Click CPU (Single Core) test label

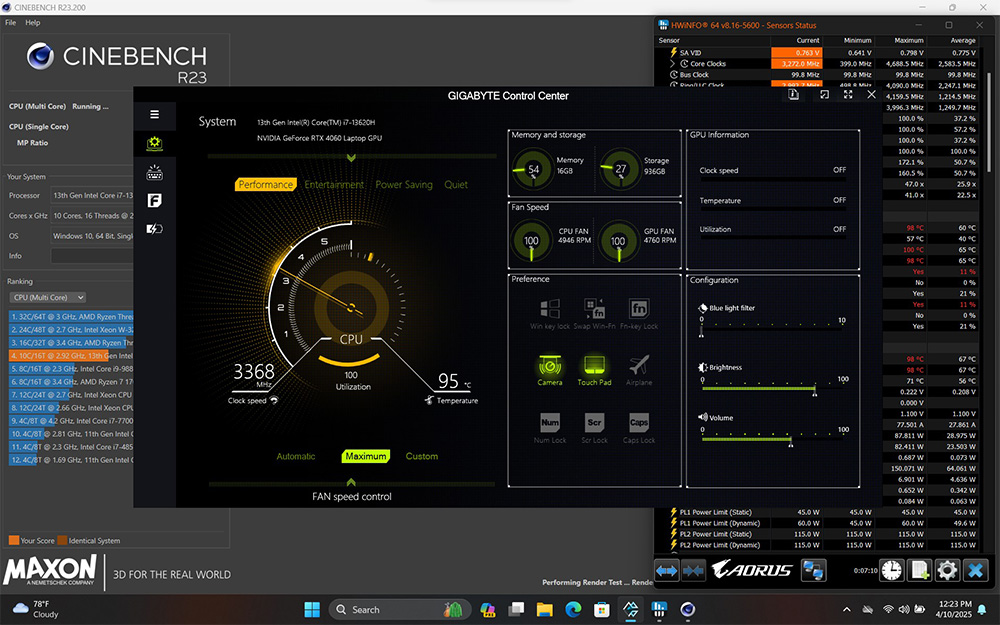click(x=39, y=126)
